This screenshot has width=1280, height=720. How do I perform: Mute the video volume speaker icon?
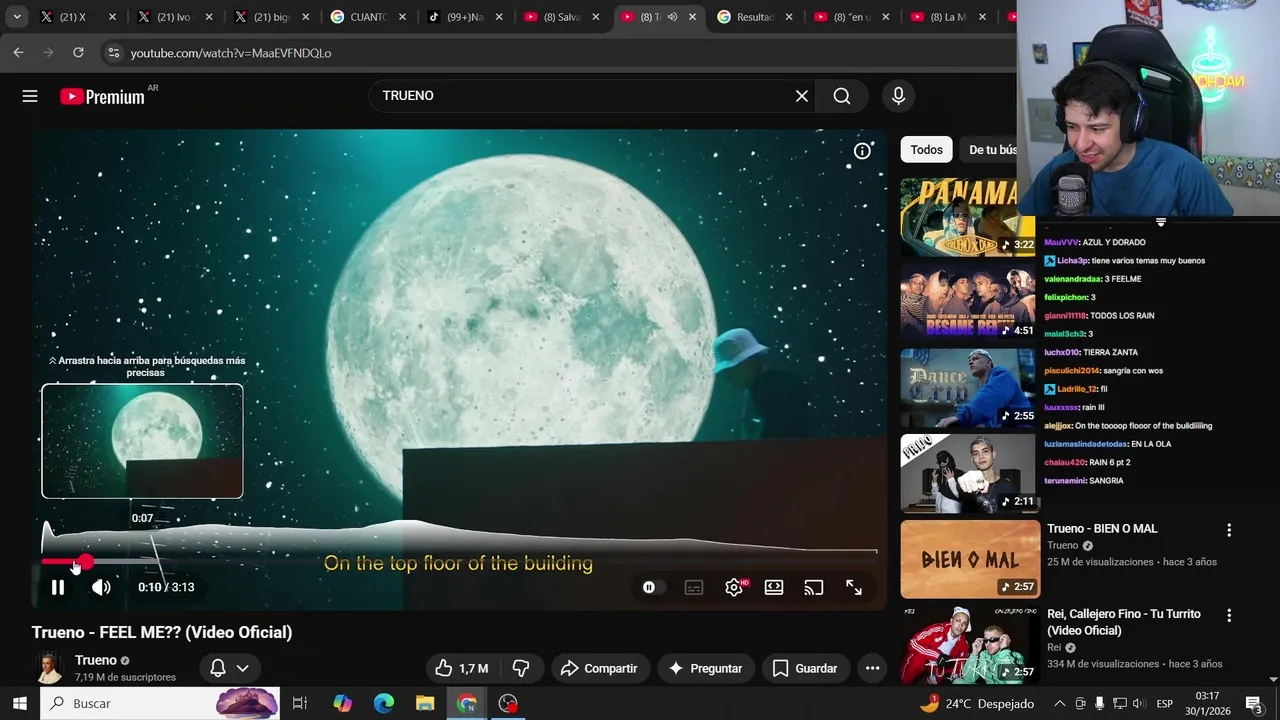click(x=101, y=588)
